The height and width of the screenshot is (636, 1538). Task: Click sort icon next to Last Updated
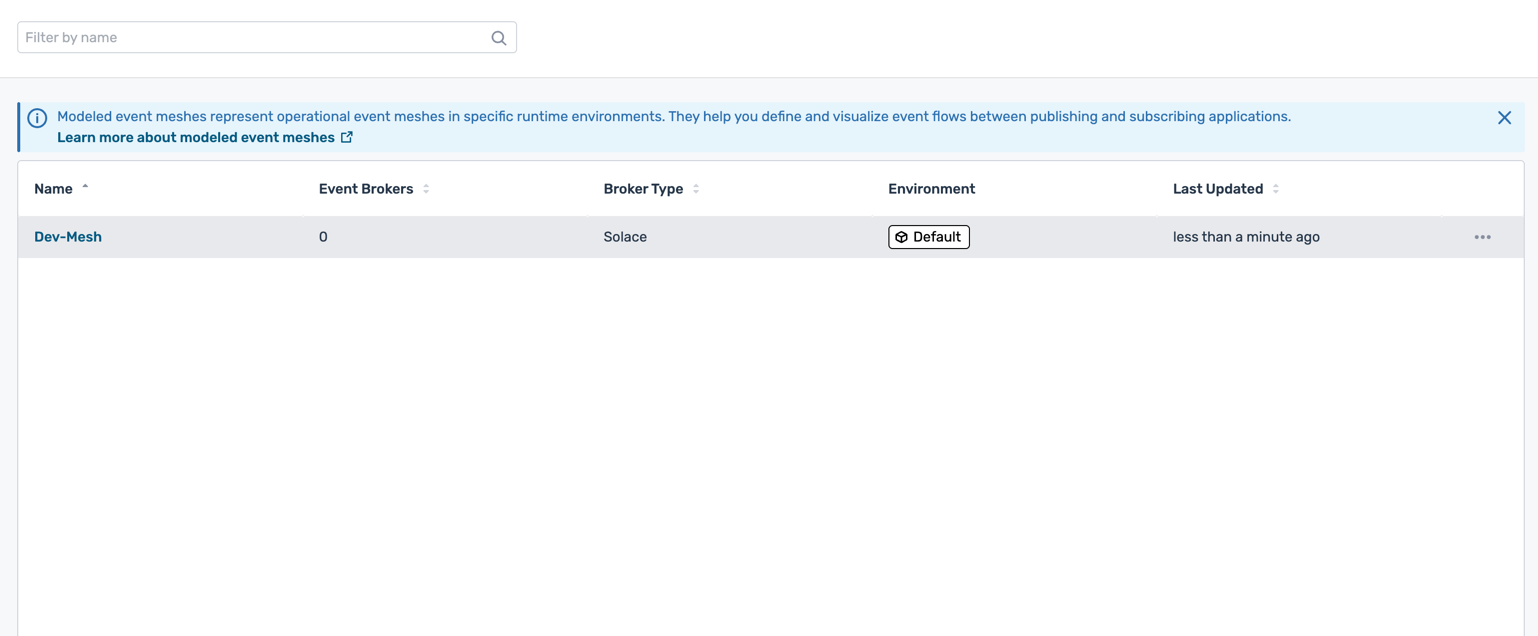pyautogui.click(x=1276, y=189)
